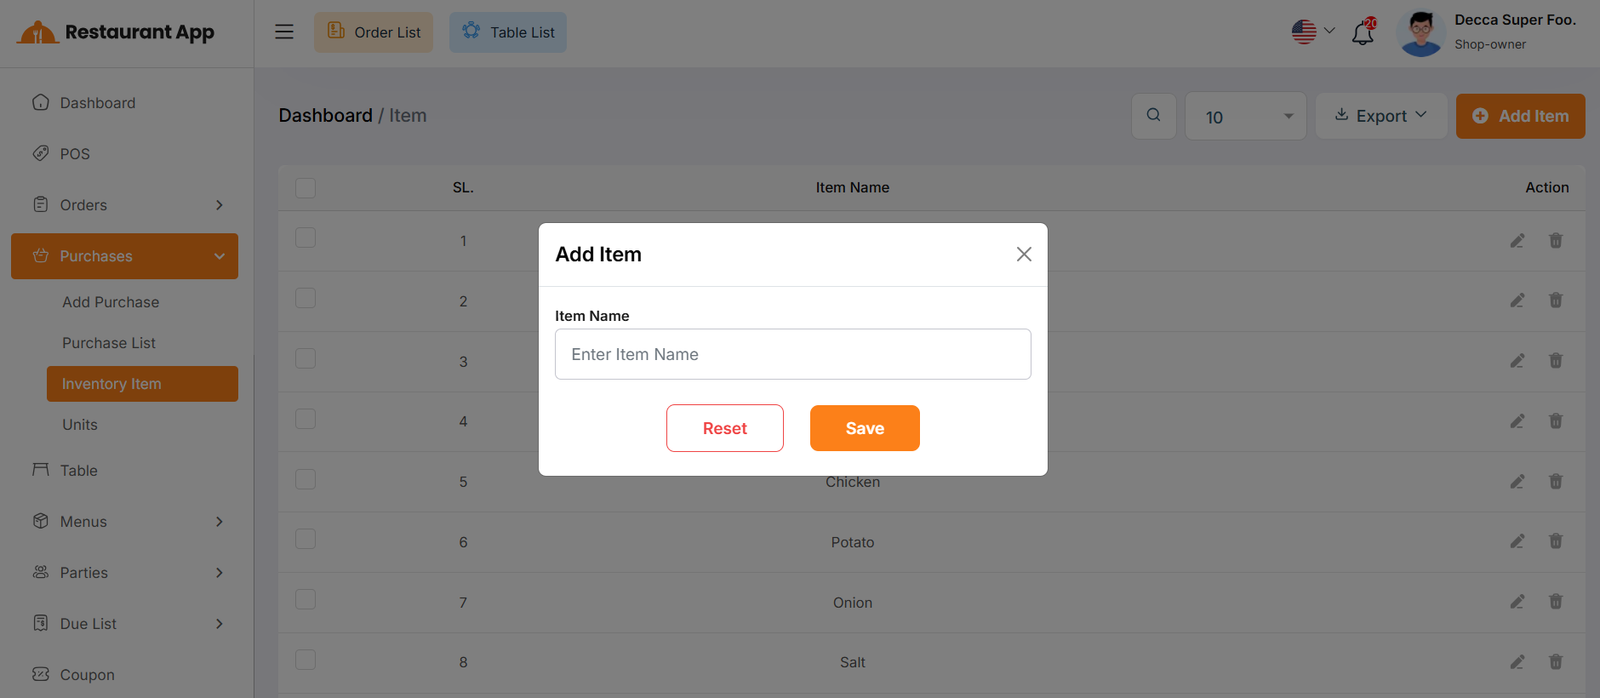Click edit pencil icon for Salt row
Viewport: 1600px width, 698px height.
(x=1517, y=662)
